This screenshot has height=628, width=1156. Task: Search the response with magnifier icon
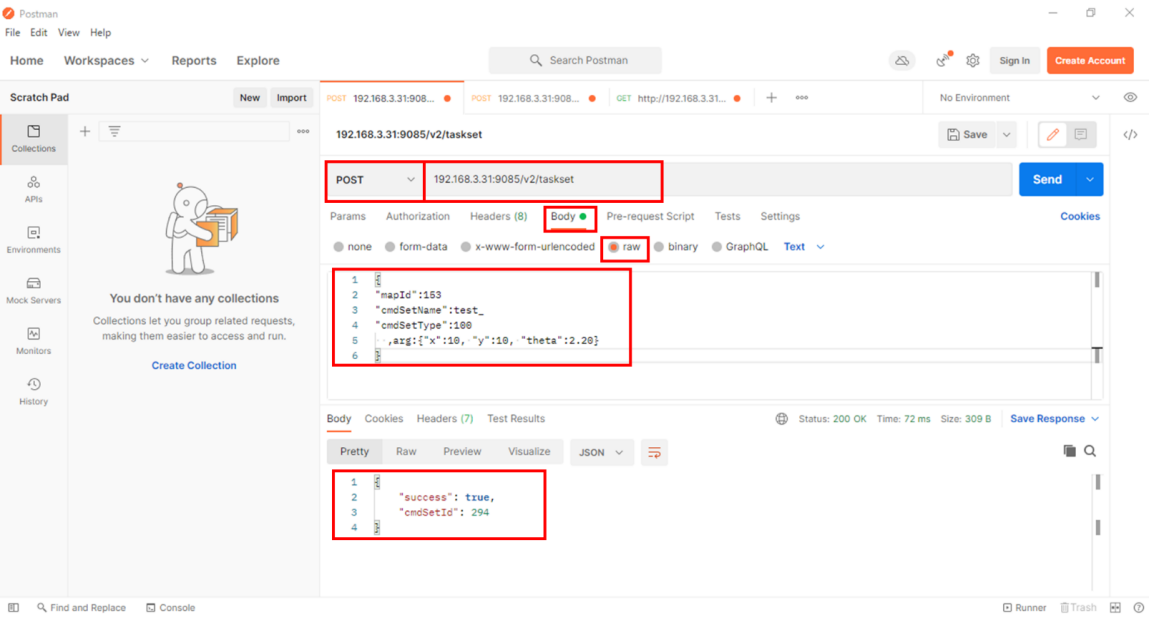point(1090,452)
